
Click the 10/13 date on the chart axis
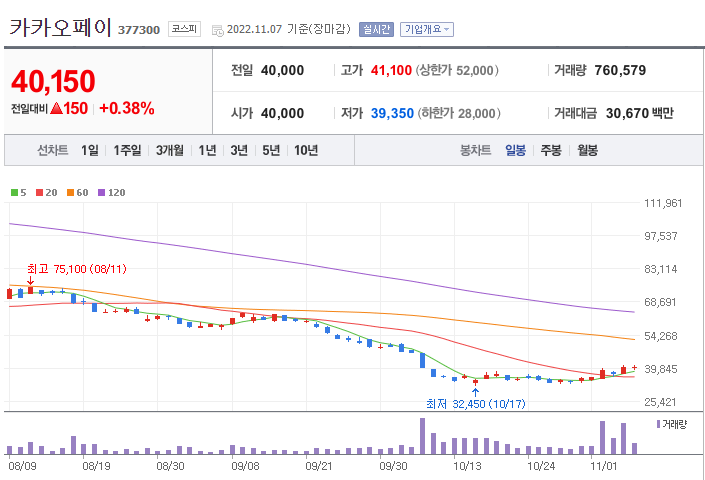467,466
